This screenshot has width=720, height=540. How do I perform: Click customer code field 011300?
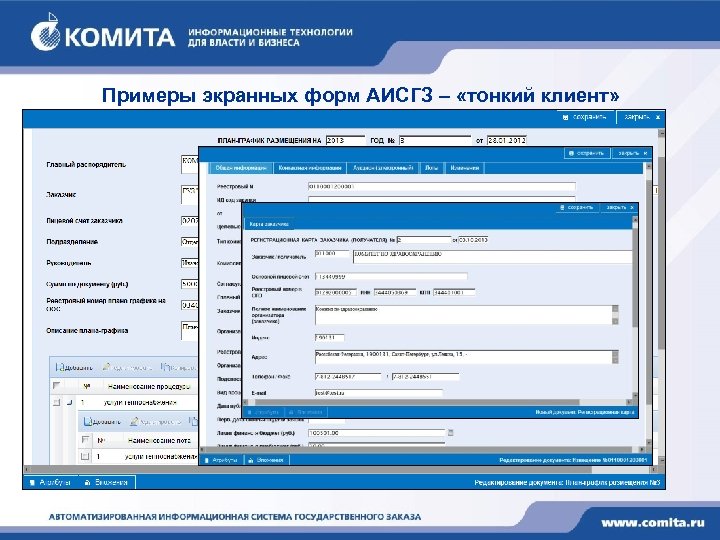pyautogui.click(x=332, y=254)
